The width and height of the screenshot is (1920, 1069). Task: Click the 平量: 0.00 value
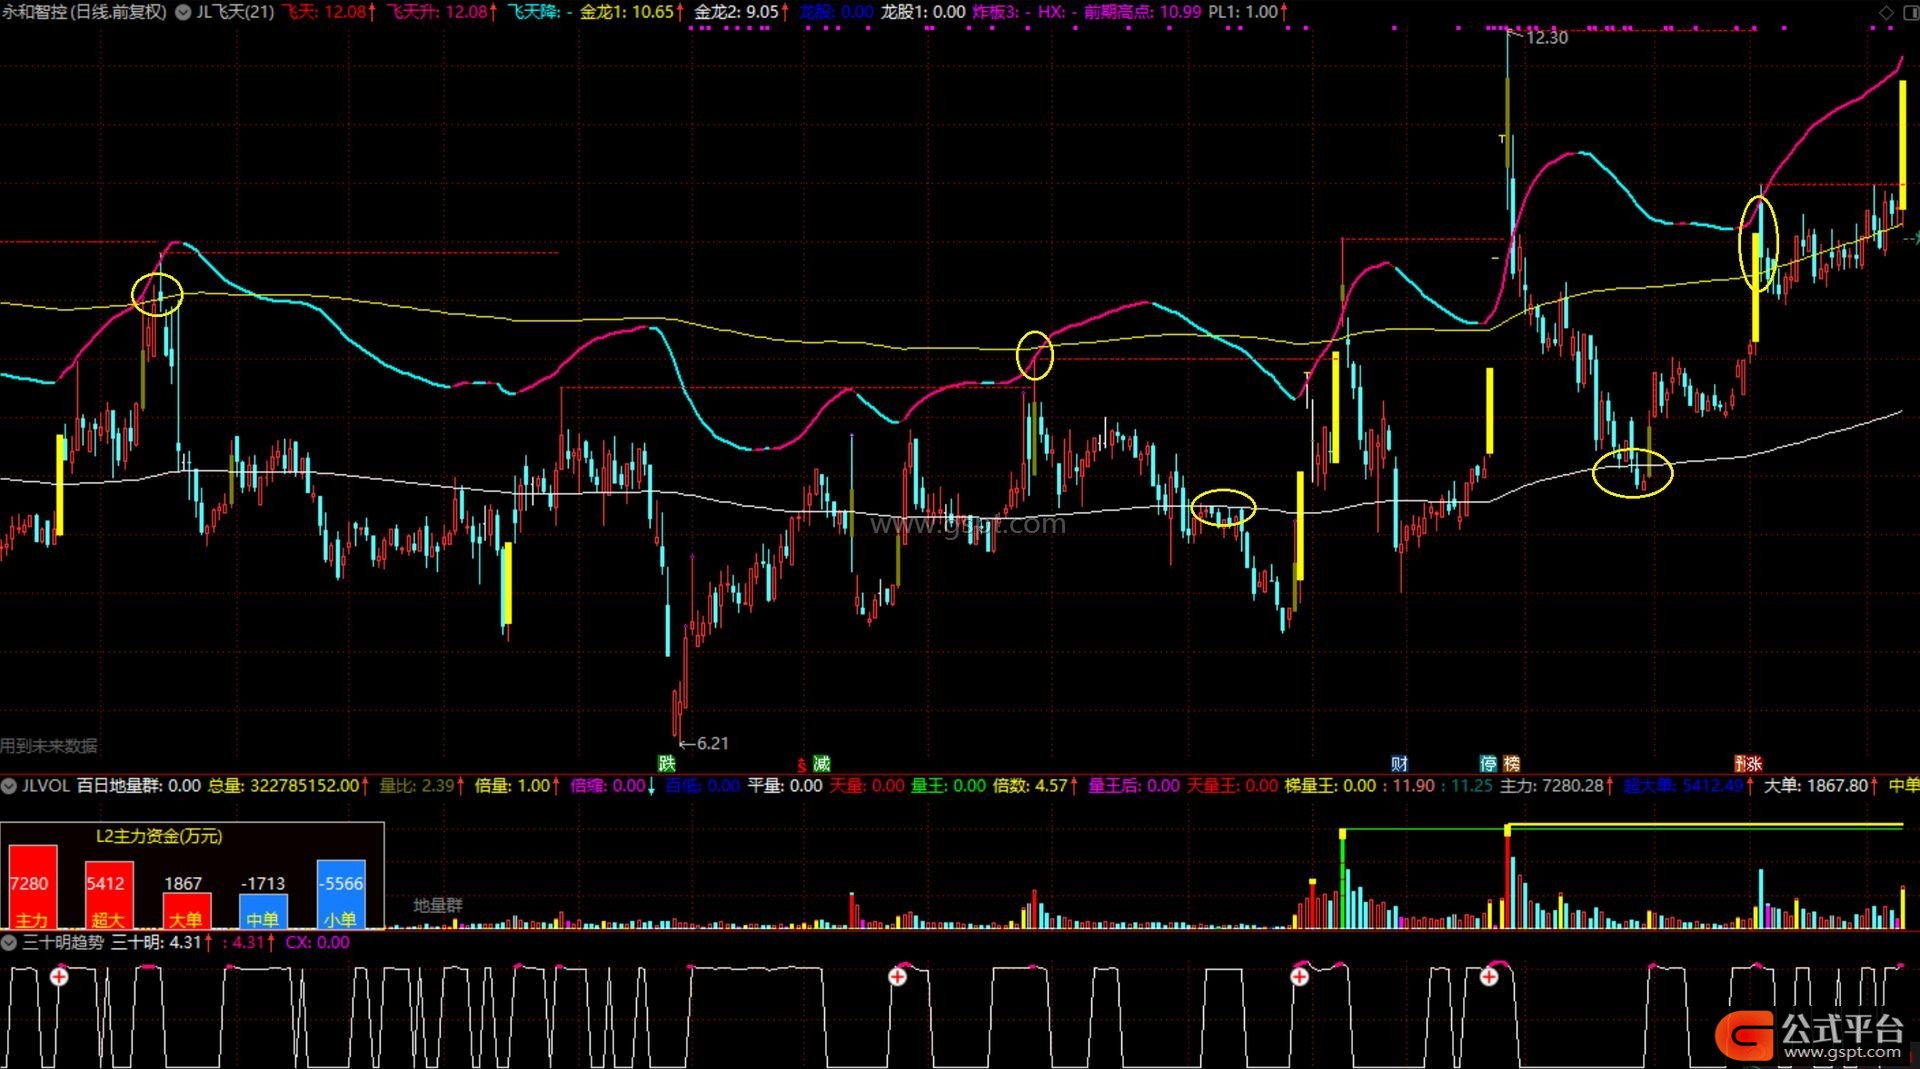coord(785,786)
